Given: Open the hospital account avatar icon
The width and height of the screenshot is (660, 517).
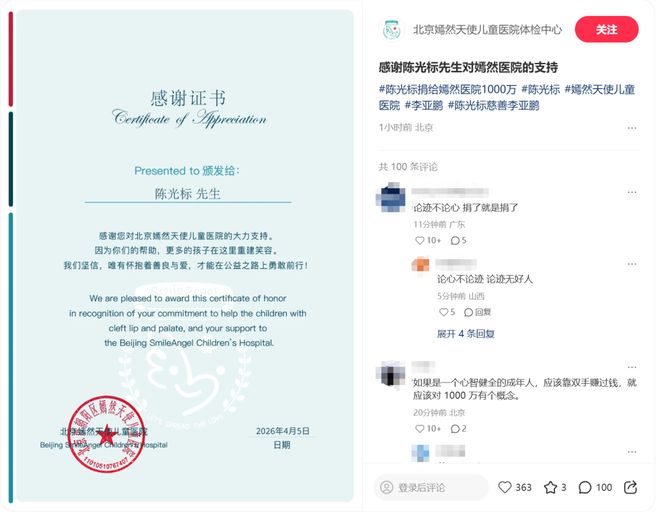Looking at the screenshot, I should 391,29.
